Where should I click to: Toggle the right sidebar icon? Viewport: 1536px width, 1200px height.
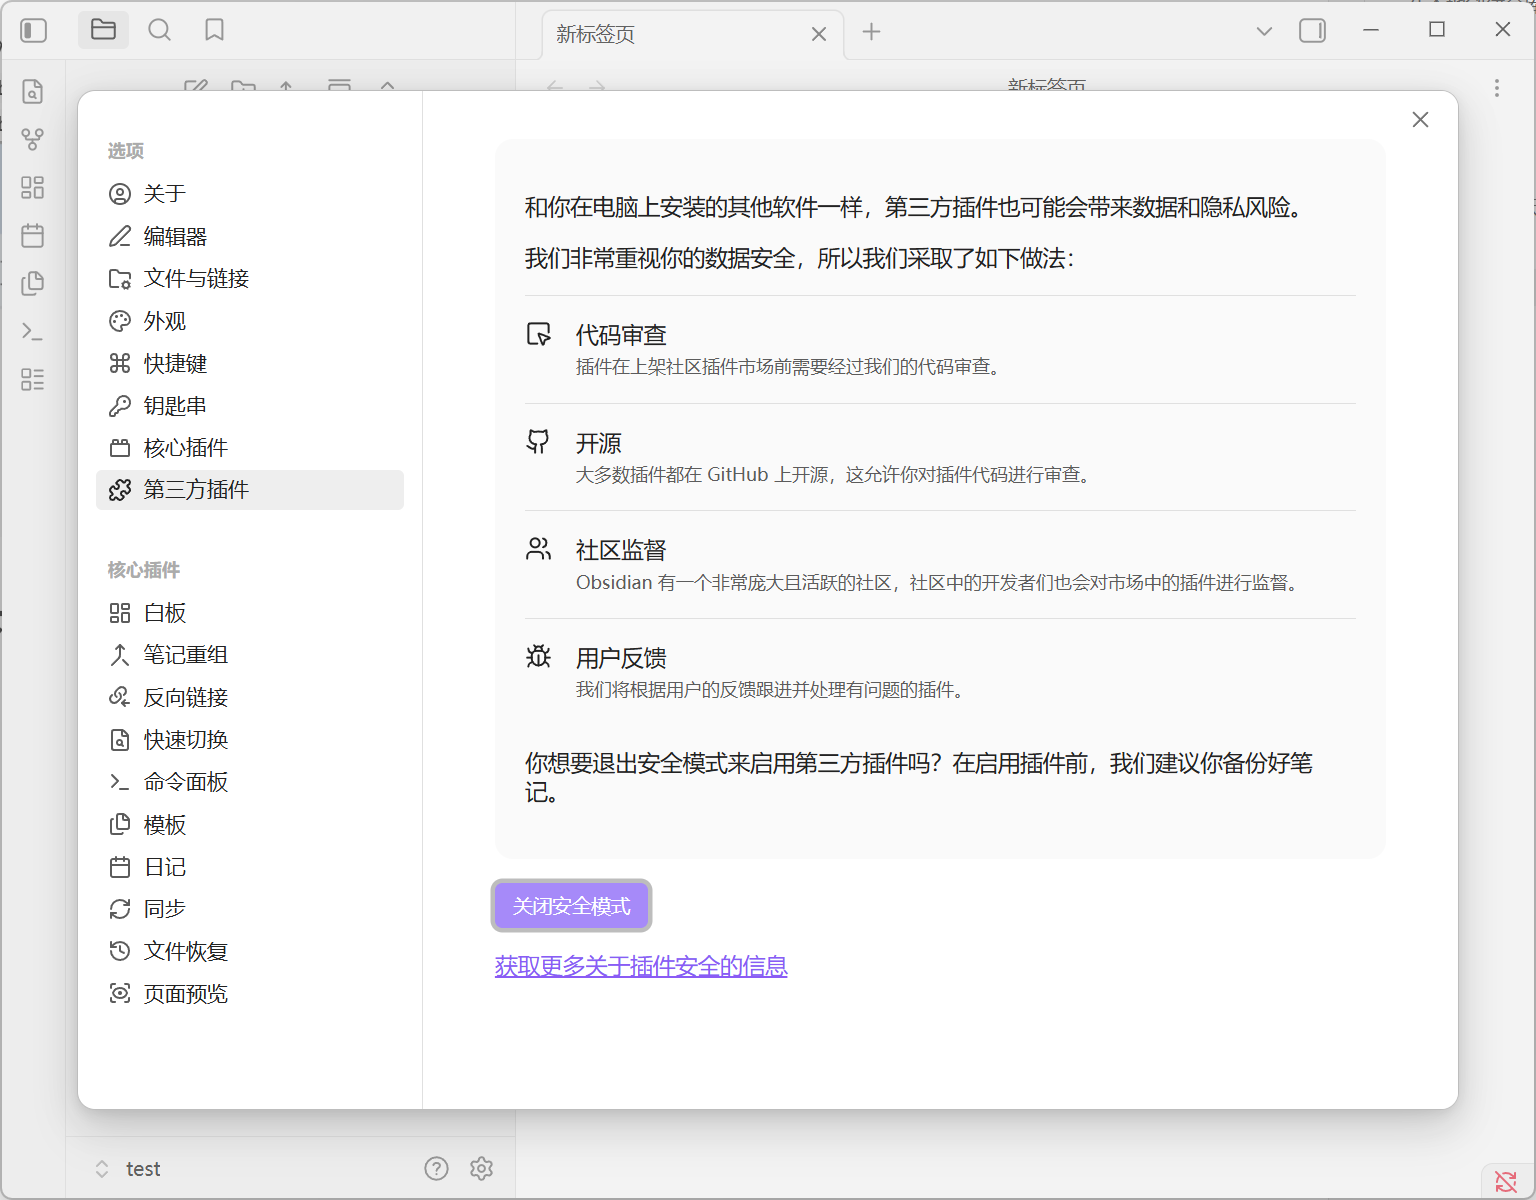pos(1313,31)
